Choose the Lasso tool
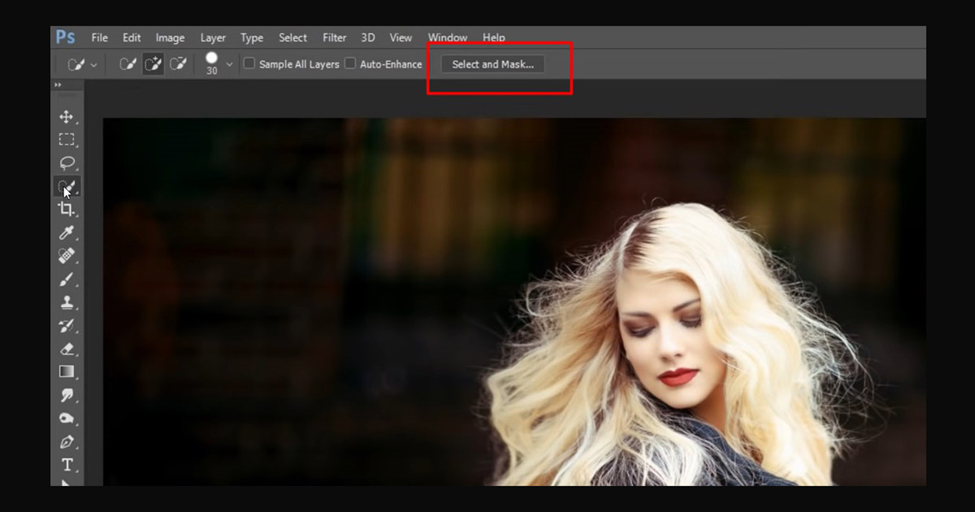Viewport: 975px width, 512px height. click(x=66, y=163)
